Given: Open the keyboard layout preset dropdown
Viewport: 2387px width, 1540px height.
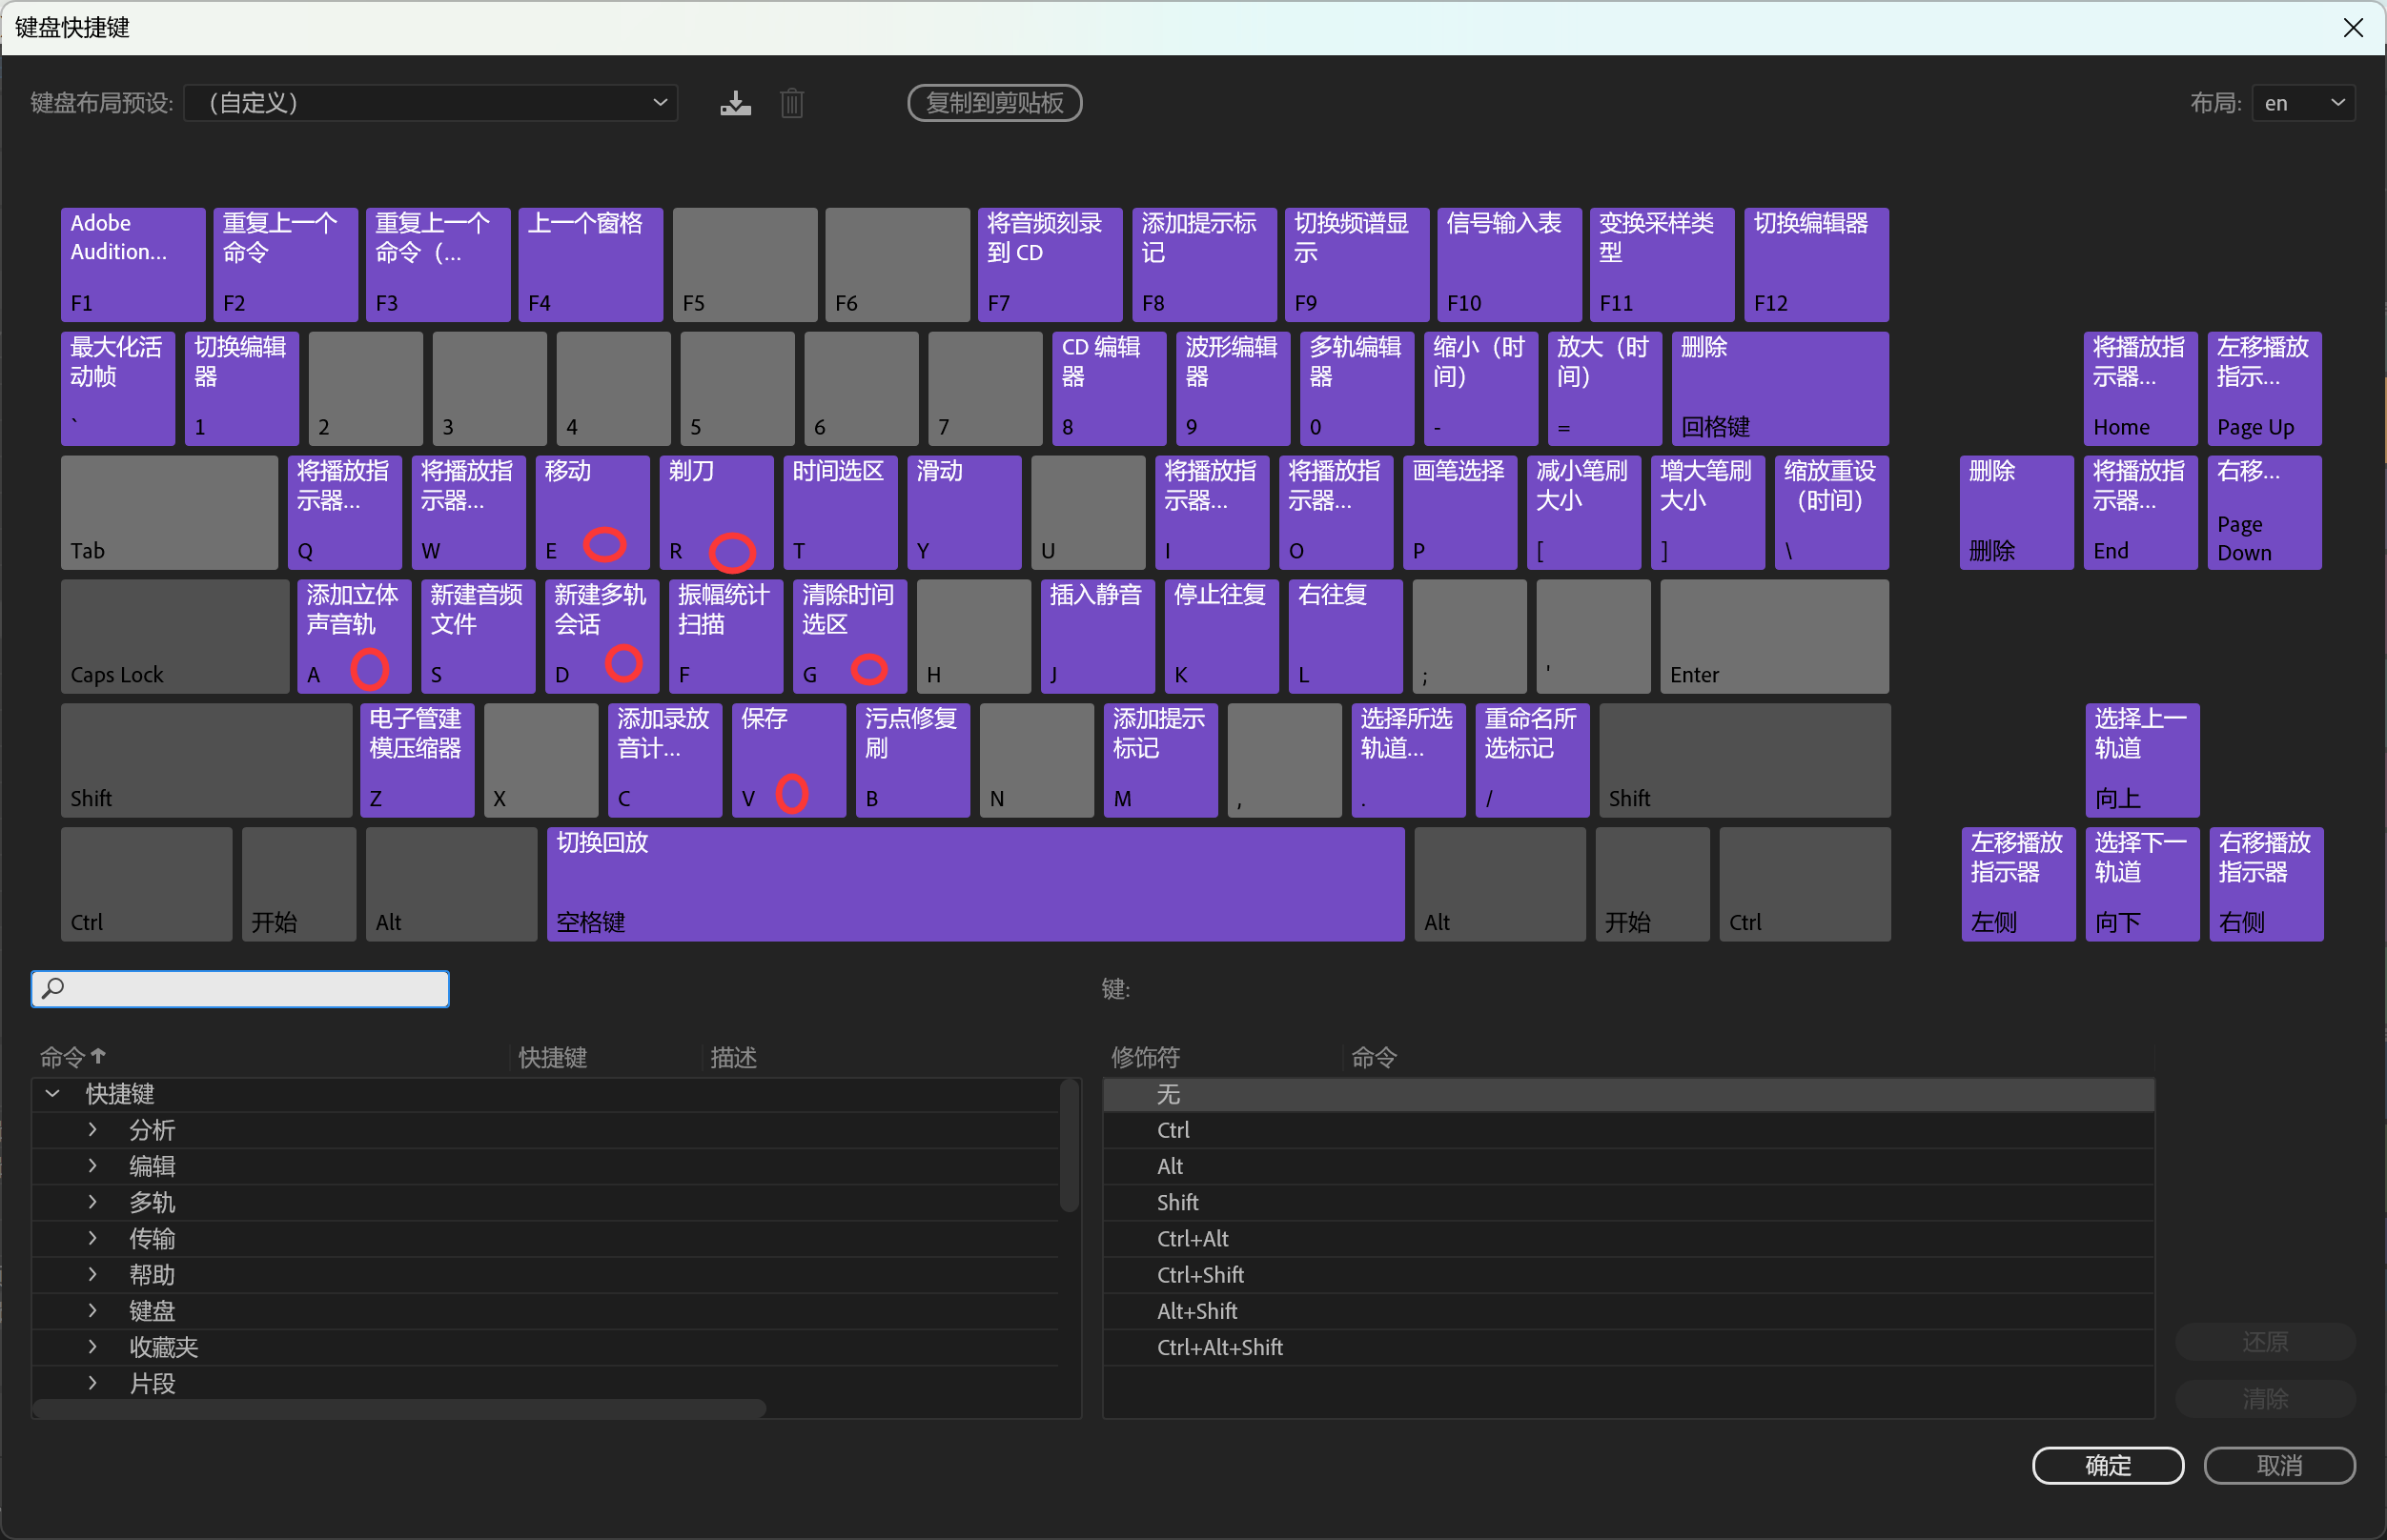Looking at the screenshot, I should click(431, 103).
